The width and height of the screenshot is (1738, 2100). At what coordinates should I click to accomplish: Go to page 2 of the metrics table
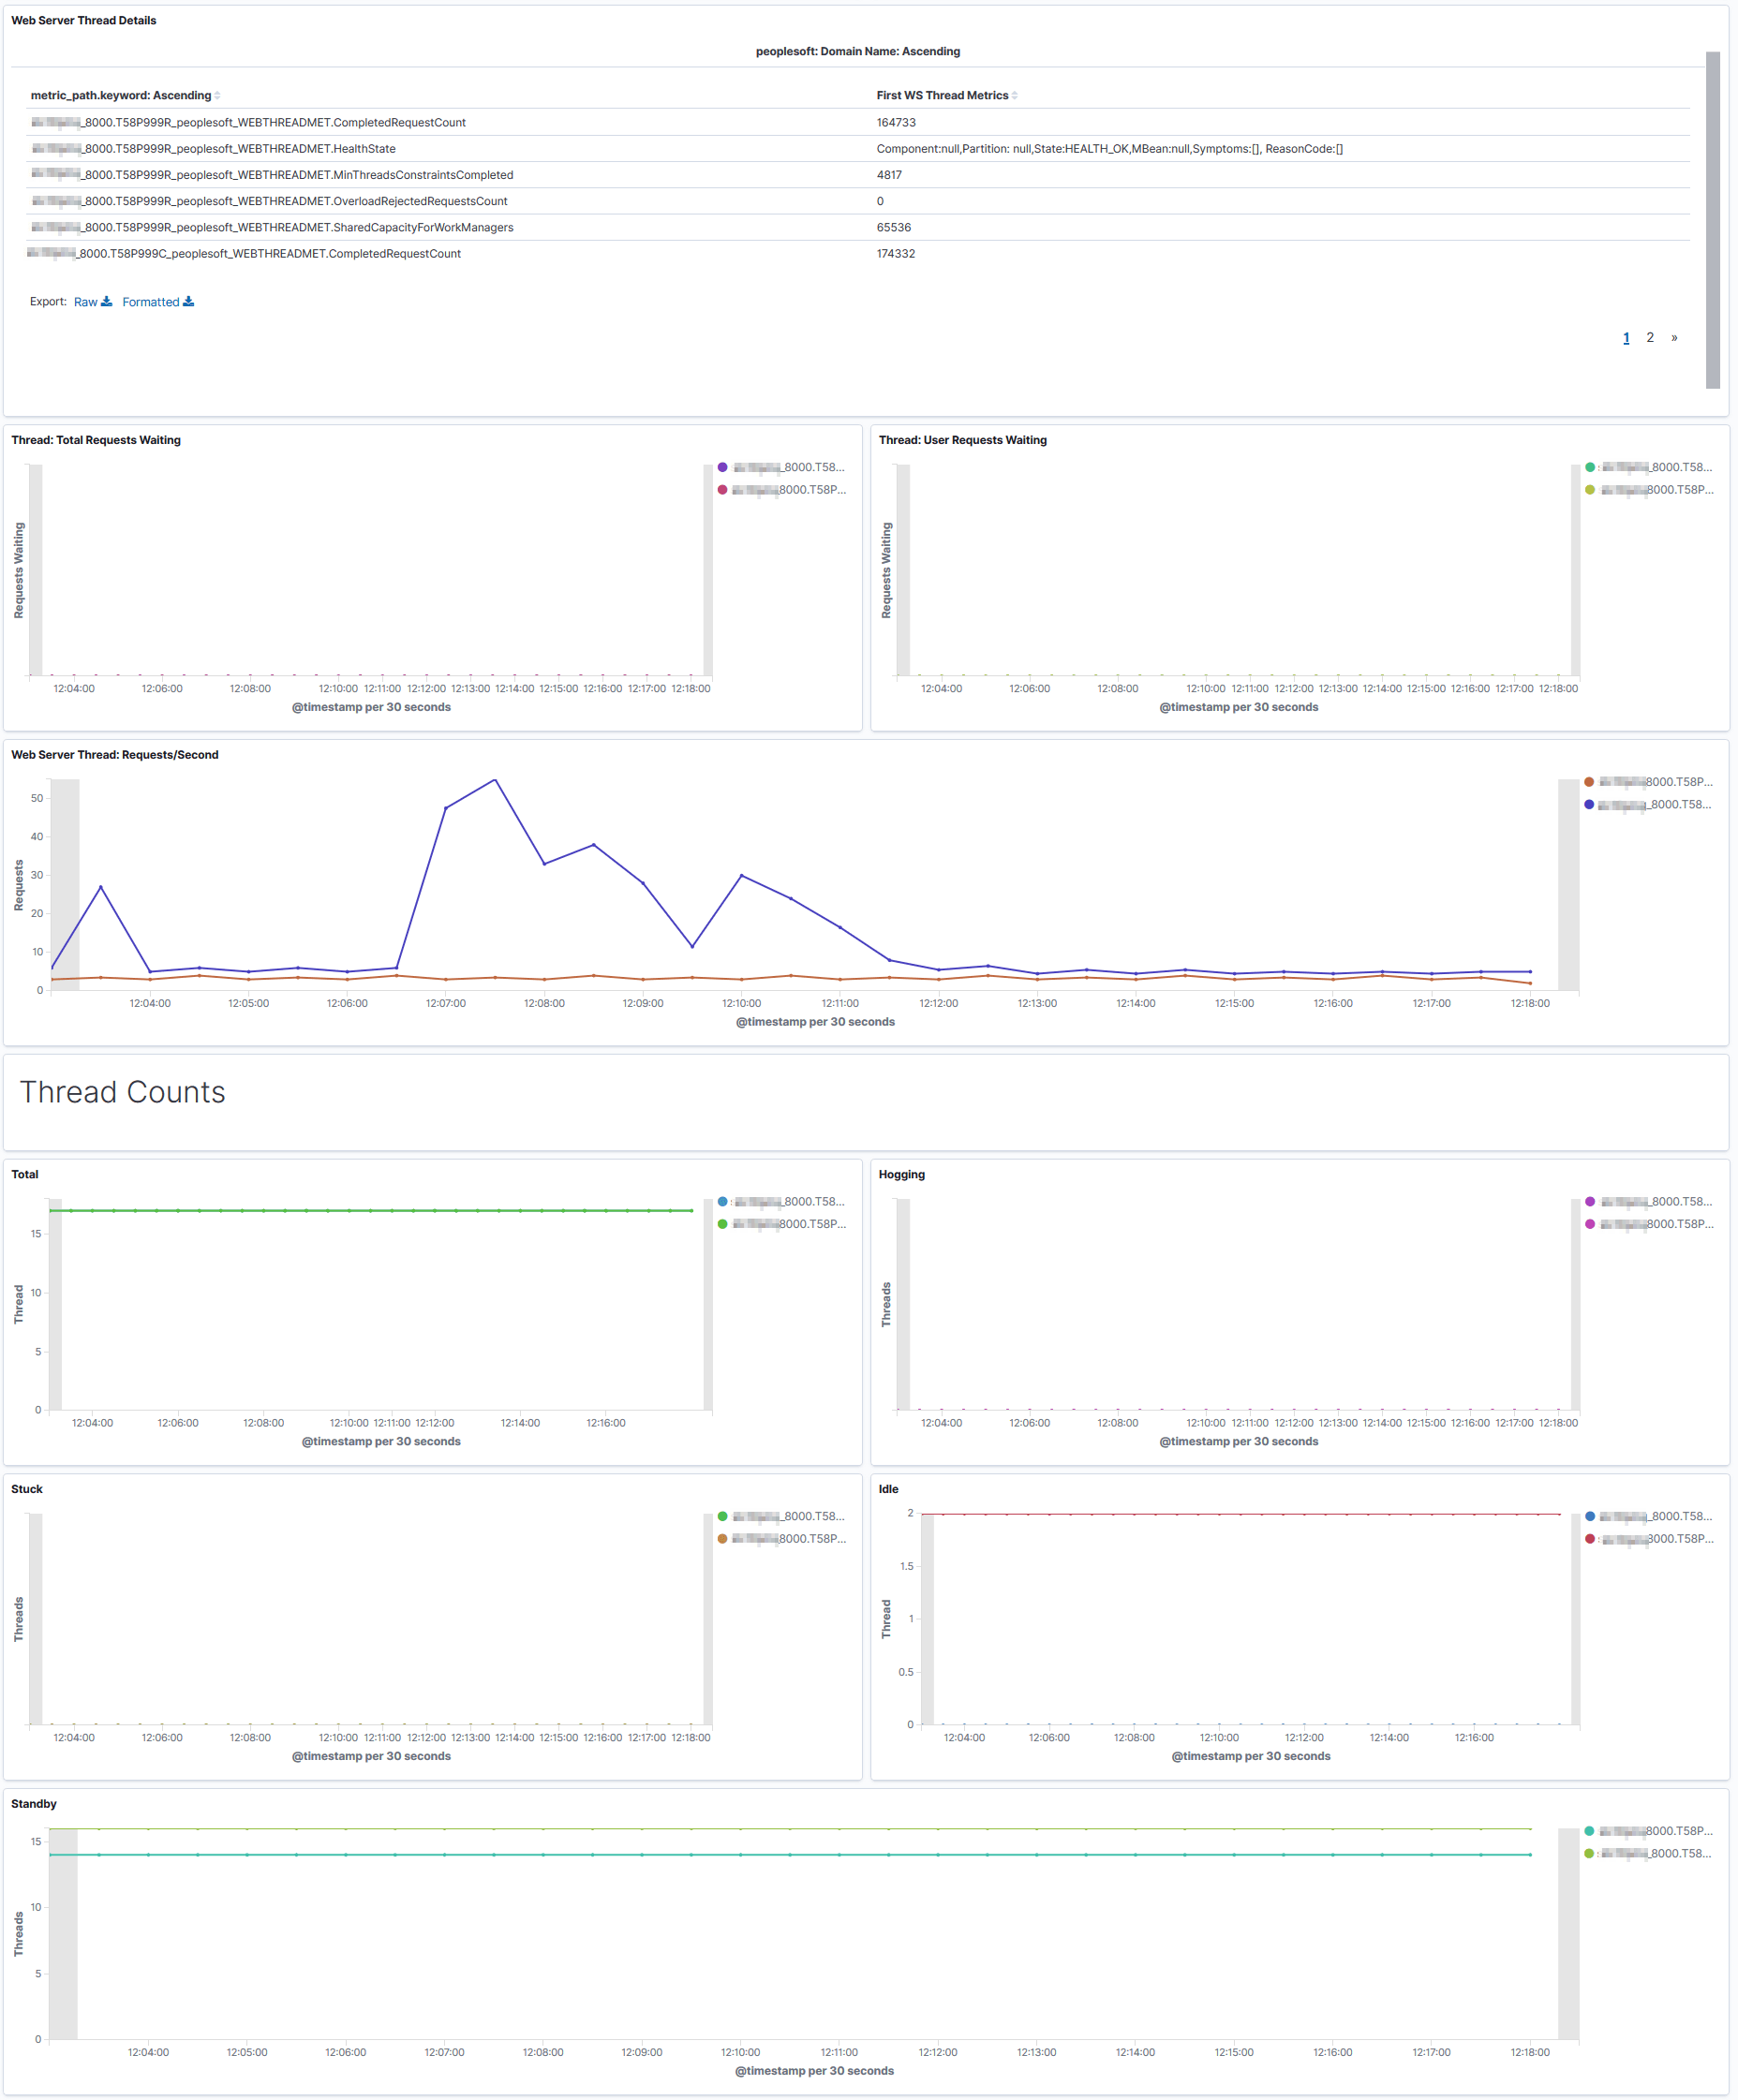(x=1650, y=338)
